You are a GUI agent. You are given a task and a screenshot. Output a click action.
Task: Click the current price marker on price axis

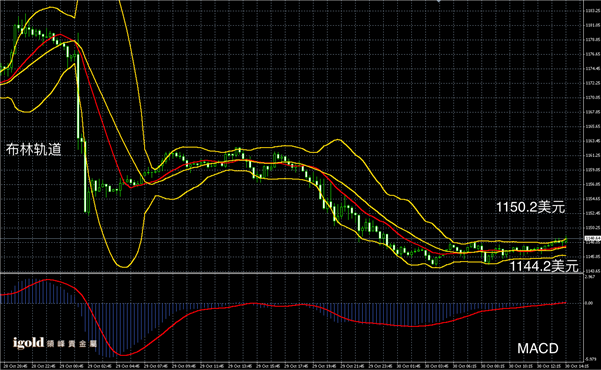[592, 238]
